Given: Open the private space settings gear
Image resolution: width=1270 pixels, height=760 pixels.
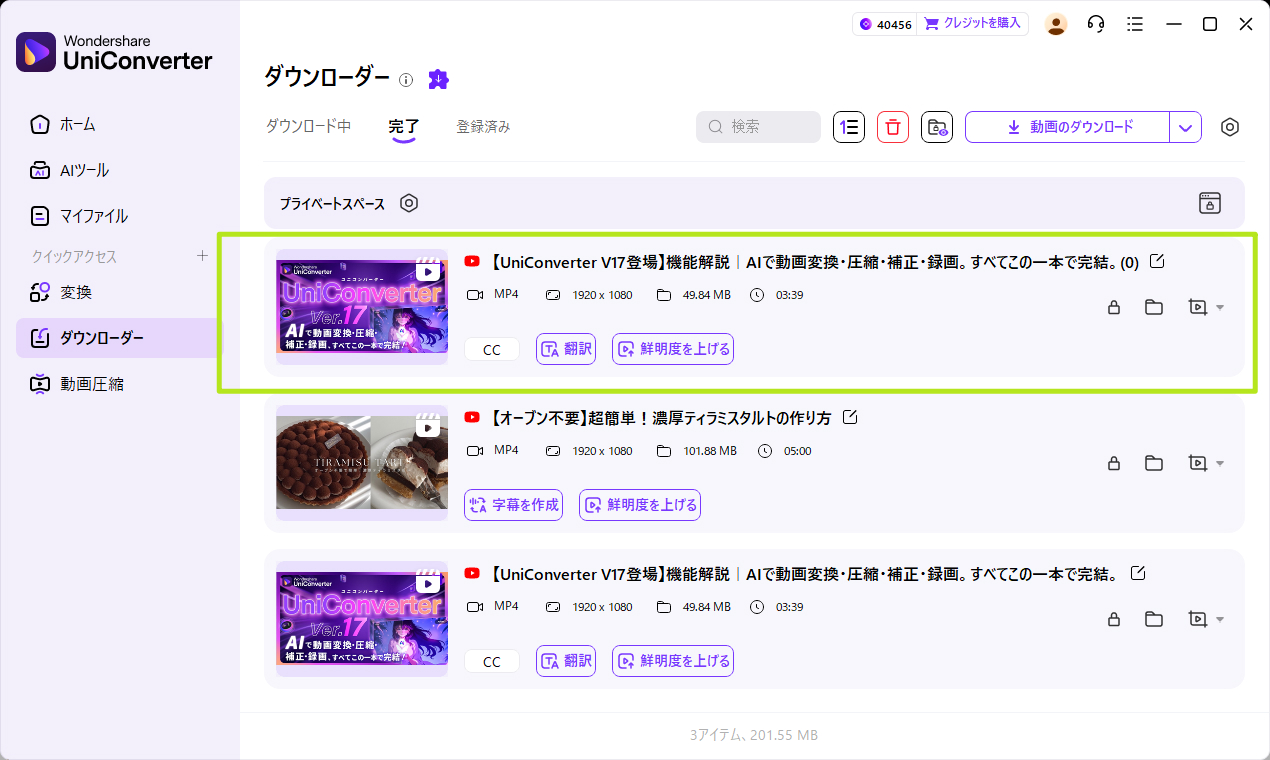Looking at the screenshot, I should (409, 203).
